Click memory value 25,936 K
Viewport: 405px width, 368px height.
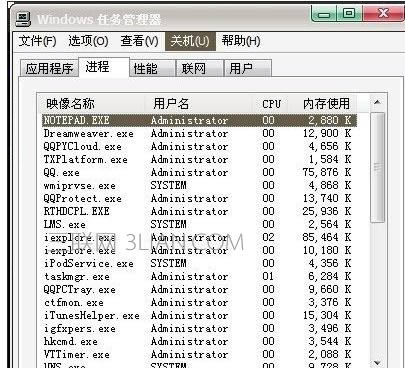(327, 211)
